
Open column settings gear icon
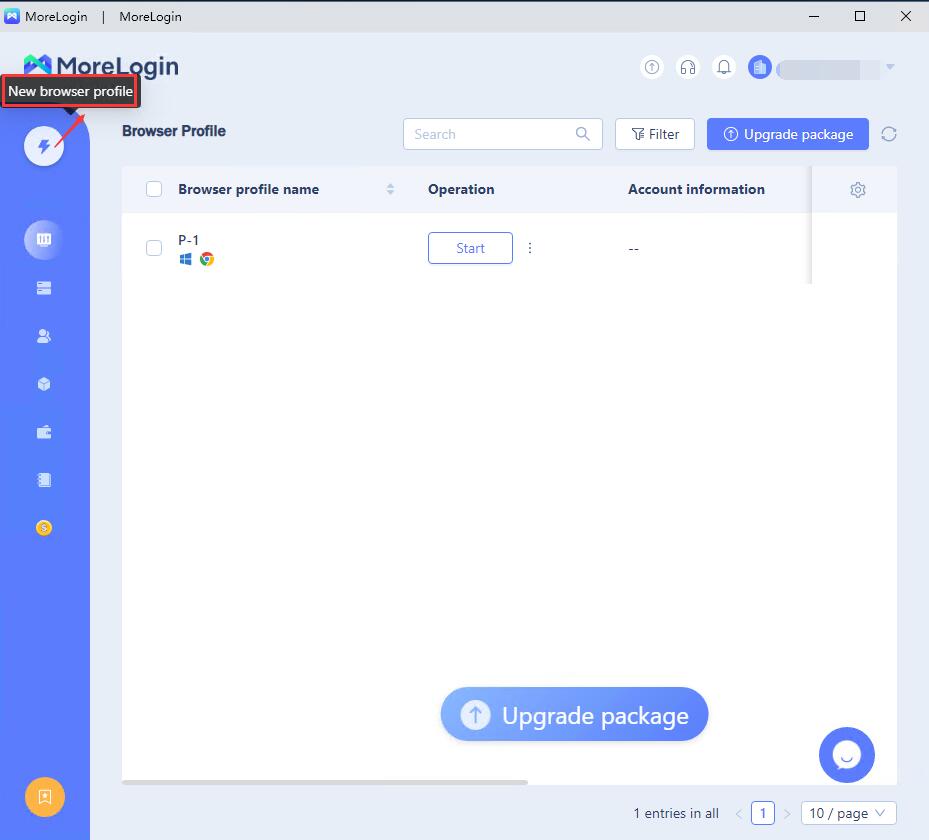tap(857, 190)
